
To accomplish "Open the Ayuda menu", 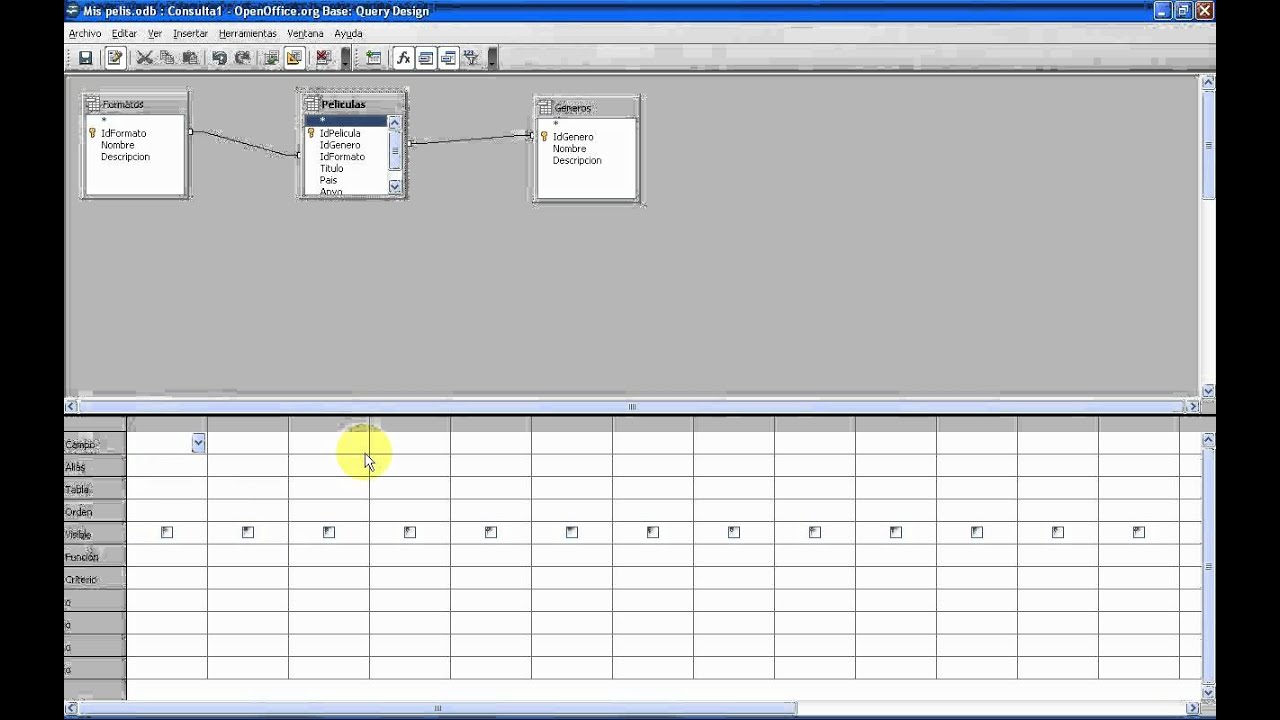I will [x=348, y=33].
